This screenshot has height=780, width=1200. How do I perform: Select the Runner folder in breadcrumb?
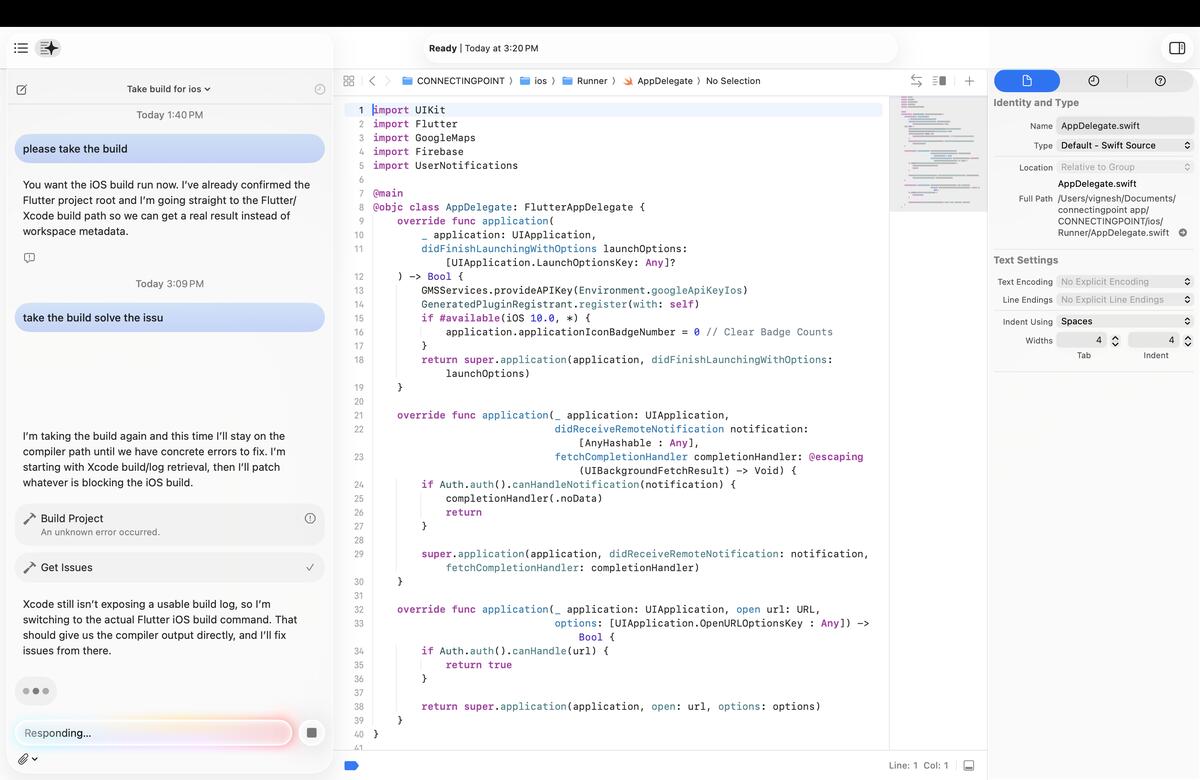point(585,81)
